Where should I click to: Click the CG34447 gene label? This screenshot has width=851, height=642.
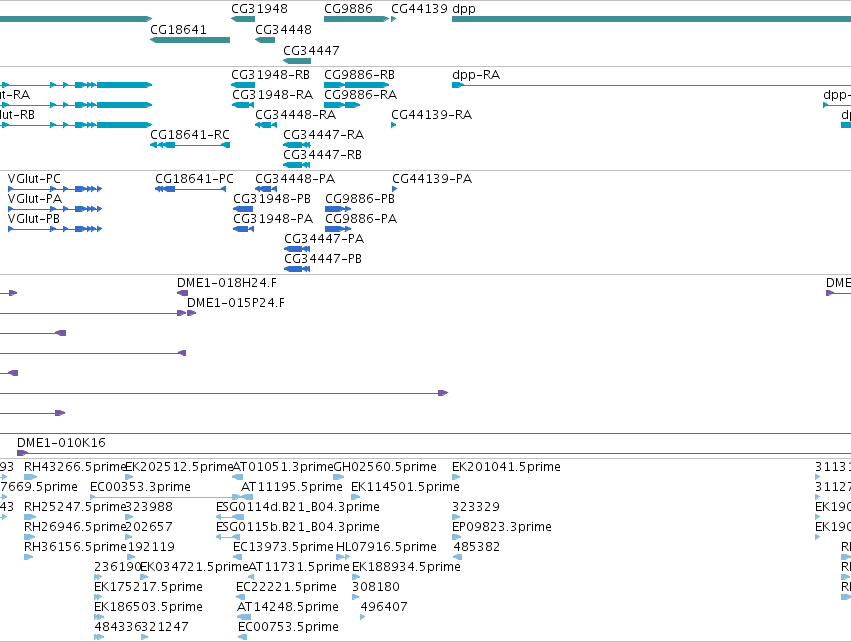tap(312, 50)
